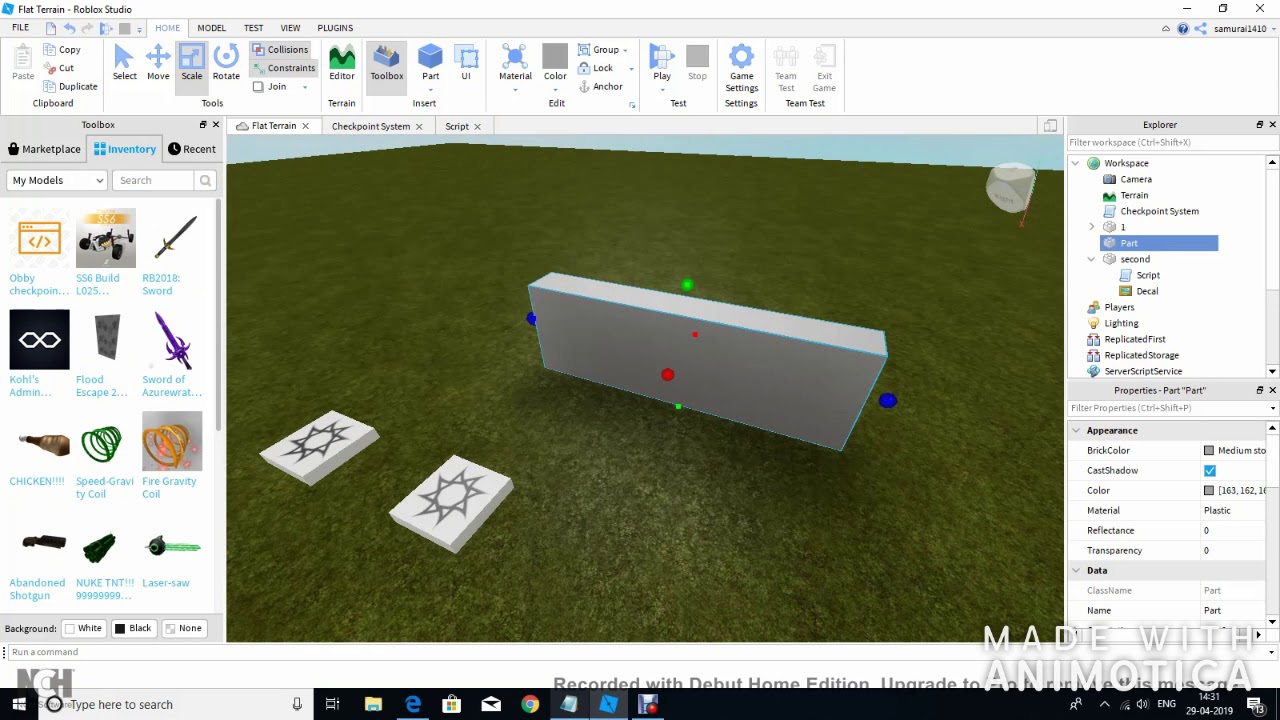Select Terrain in Explorer
This screenshot has height=720, width=1280.
[1134, 195]
